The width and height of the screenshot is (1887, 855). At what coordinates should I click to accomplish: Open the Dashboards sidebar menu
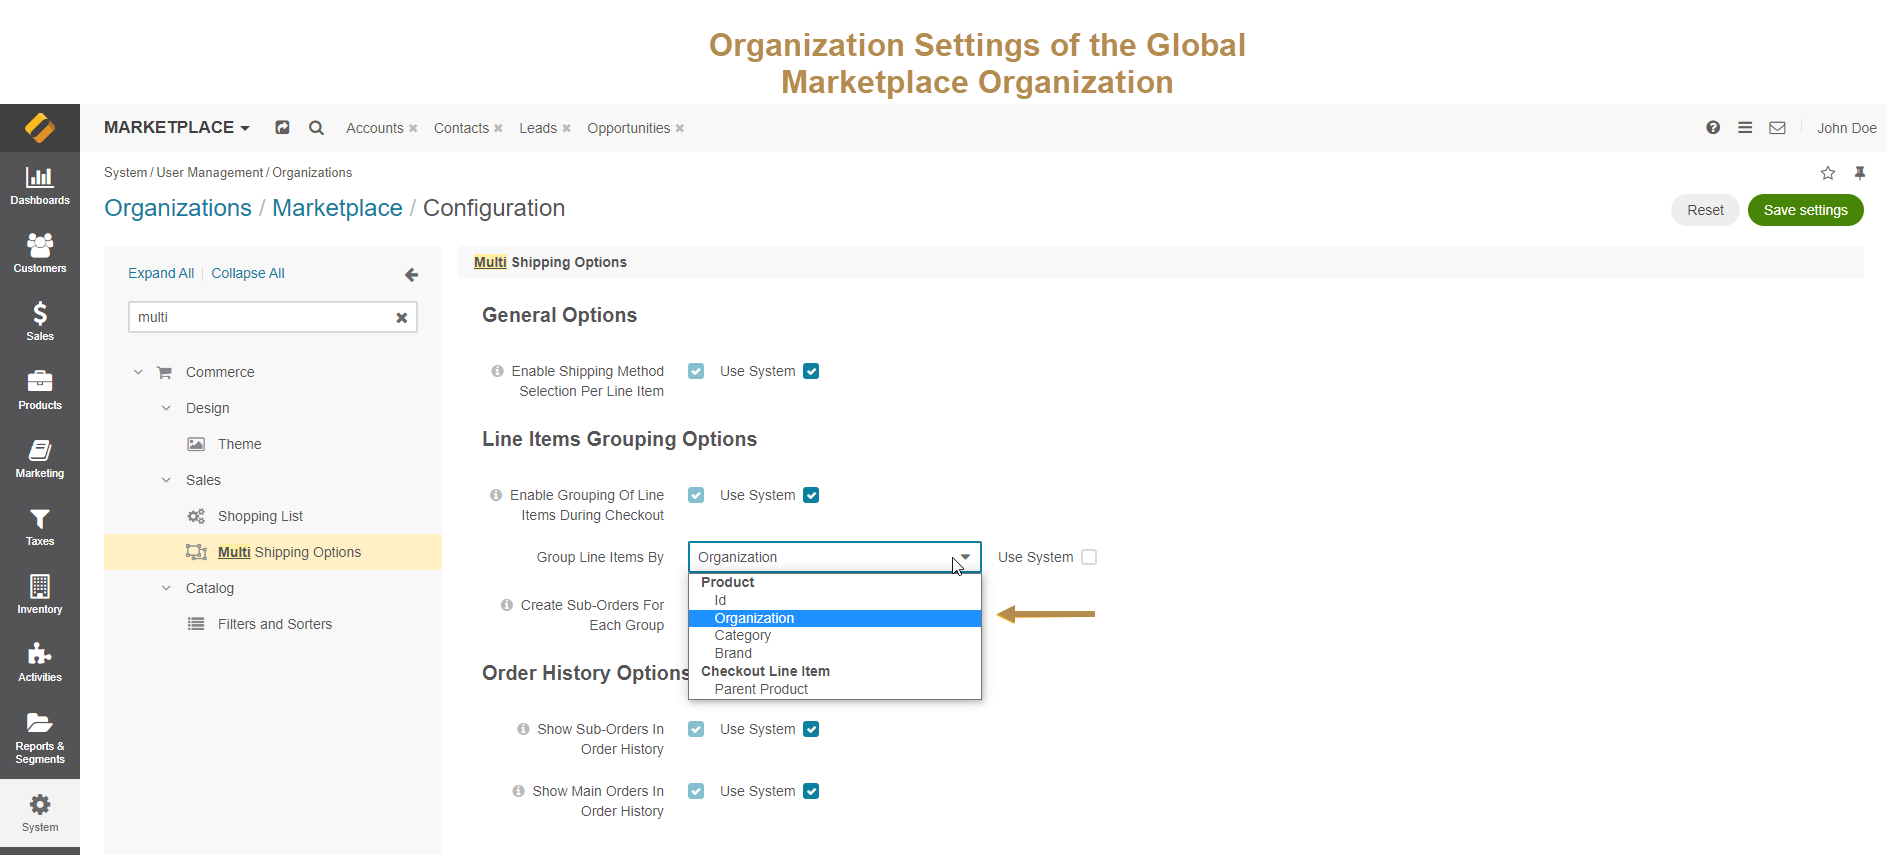pyautogui.click(x=40, y=186)
